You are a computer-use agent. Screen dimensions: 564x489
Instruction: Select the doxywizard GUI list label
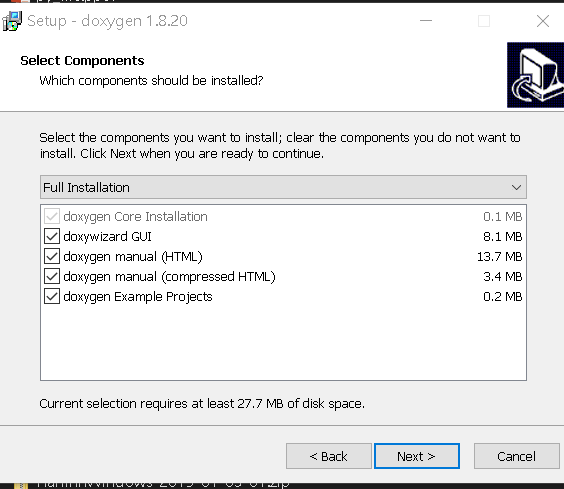point(107,236)
